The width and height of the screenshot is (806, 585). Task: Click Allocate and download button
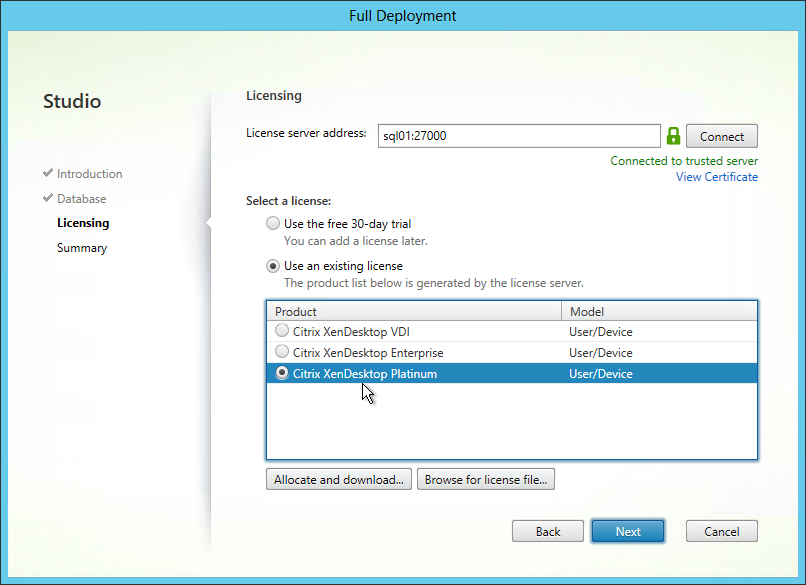pos(339,479)
